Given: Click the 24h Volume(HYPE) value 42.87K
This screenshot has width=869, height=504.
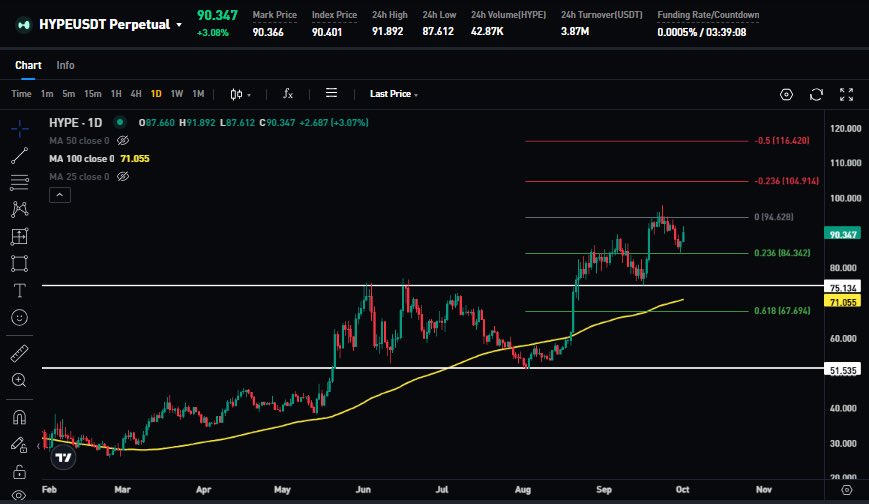Looking at the screenshot, I should [487, 32].
